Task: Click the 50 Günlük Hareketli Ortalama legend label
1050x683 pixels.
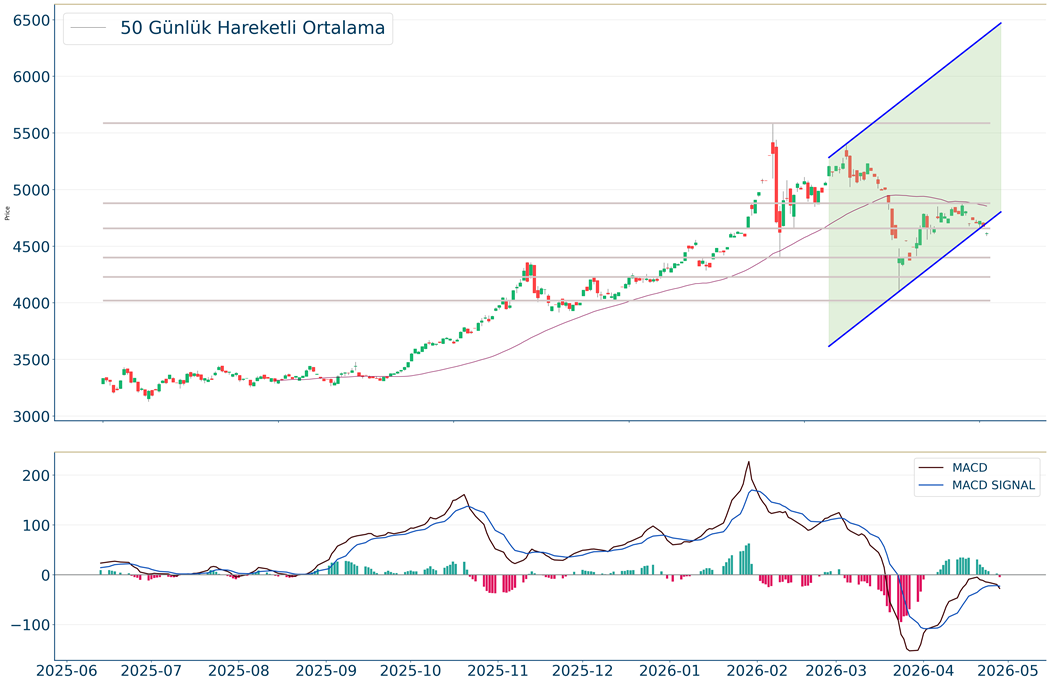Action: point(252,28)
